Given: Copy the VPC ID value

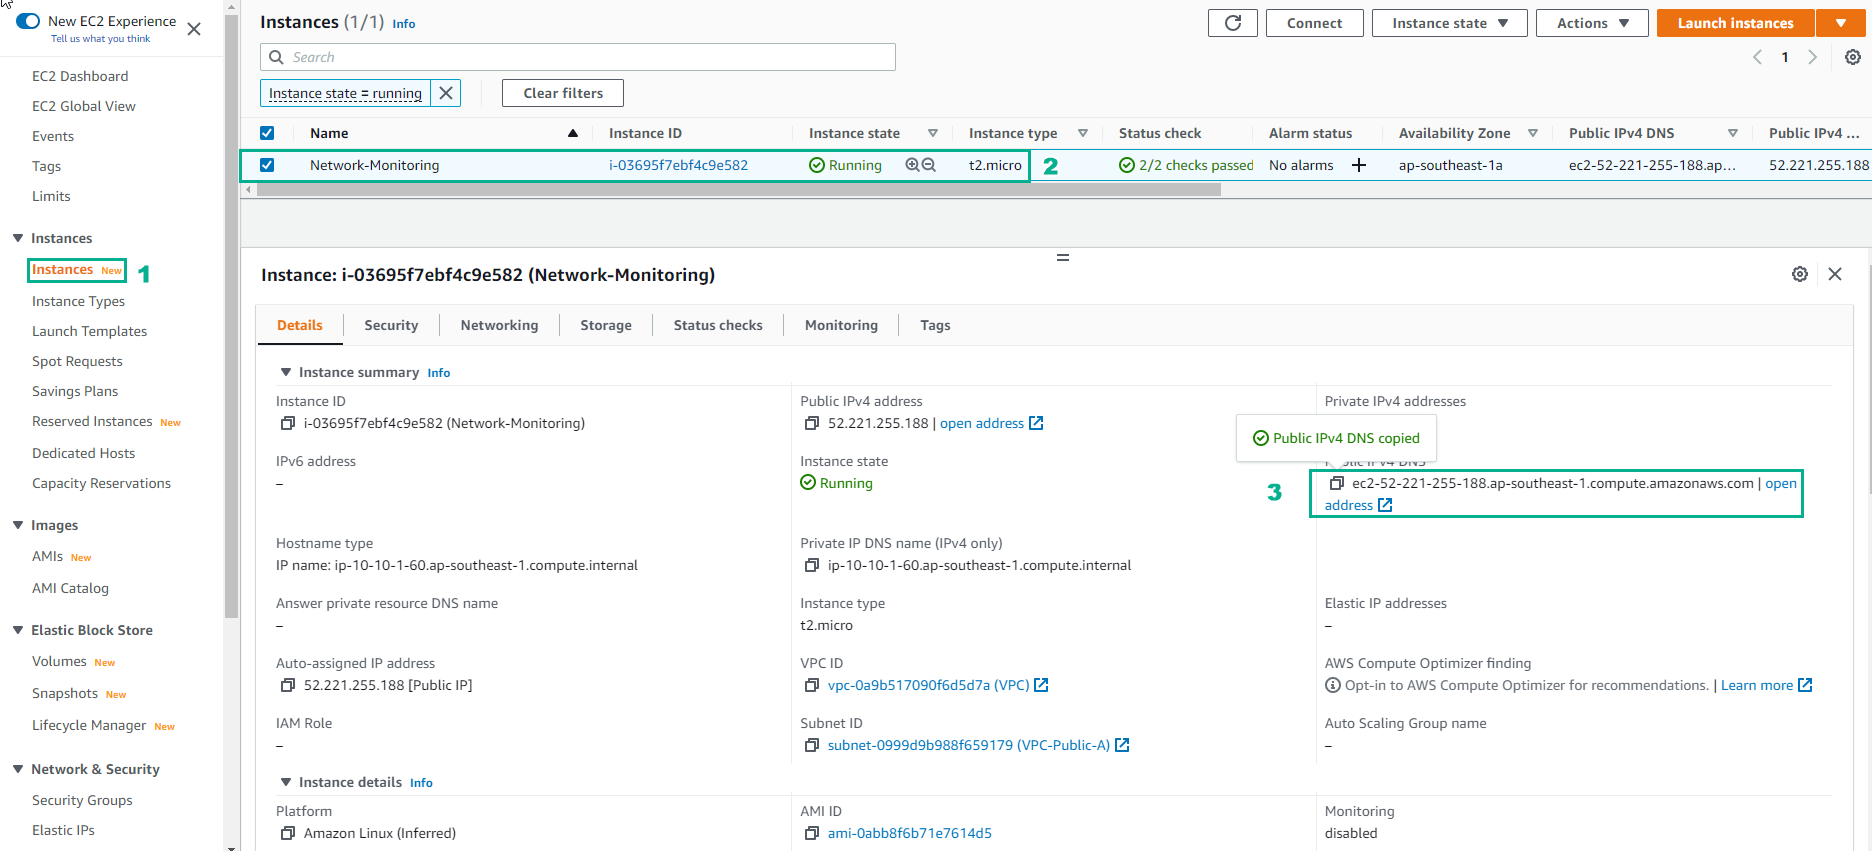Looking at the screenshot, I should point(812,685).
